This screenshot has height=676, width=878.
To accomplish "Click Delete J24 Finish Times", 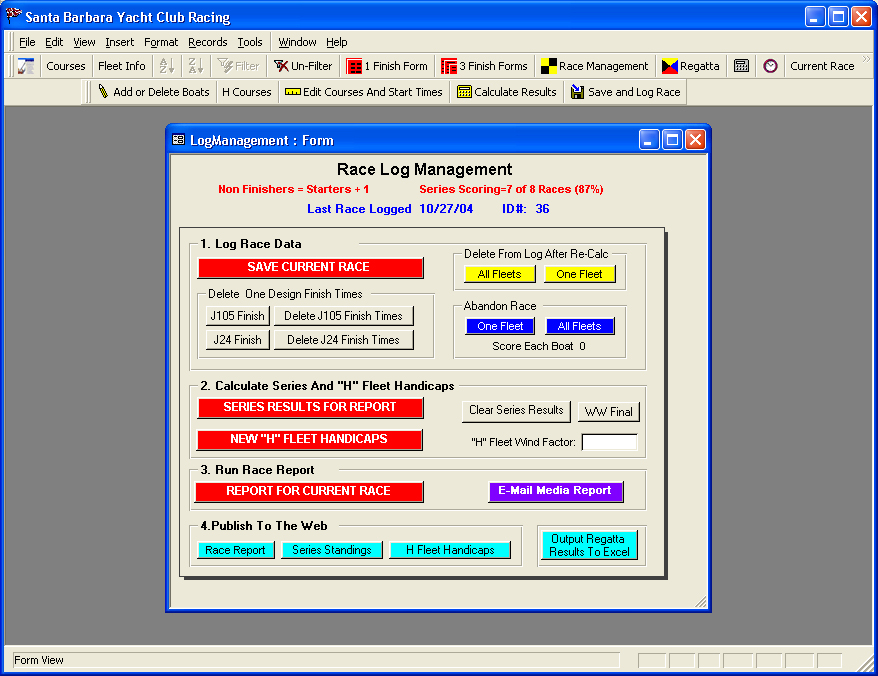I will tap(343, 340).
